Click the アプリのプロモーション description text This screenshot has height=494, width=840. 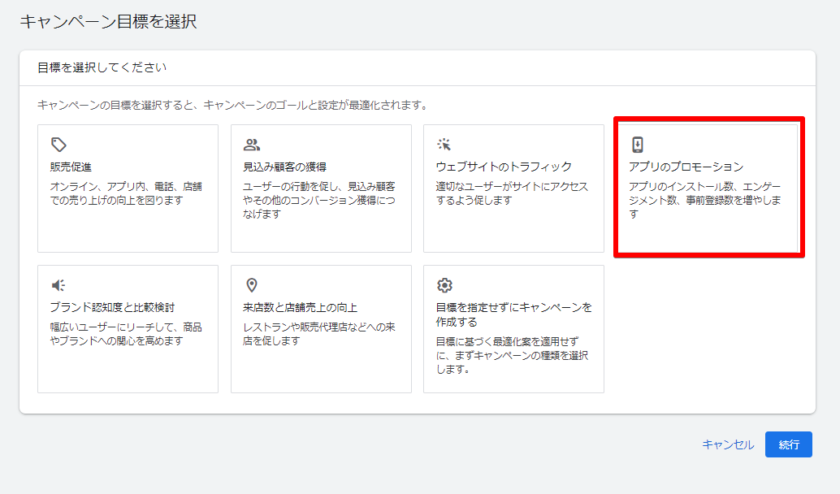(x=704, y=193)
